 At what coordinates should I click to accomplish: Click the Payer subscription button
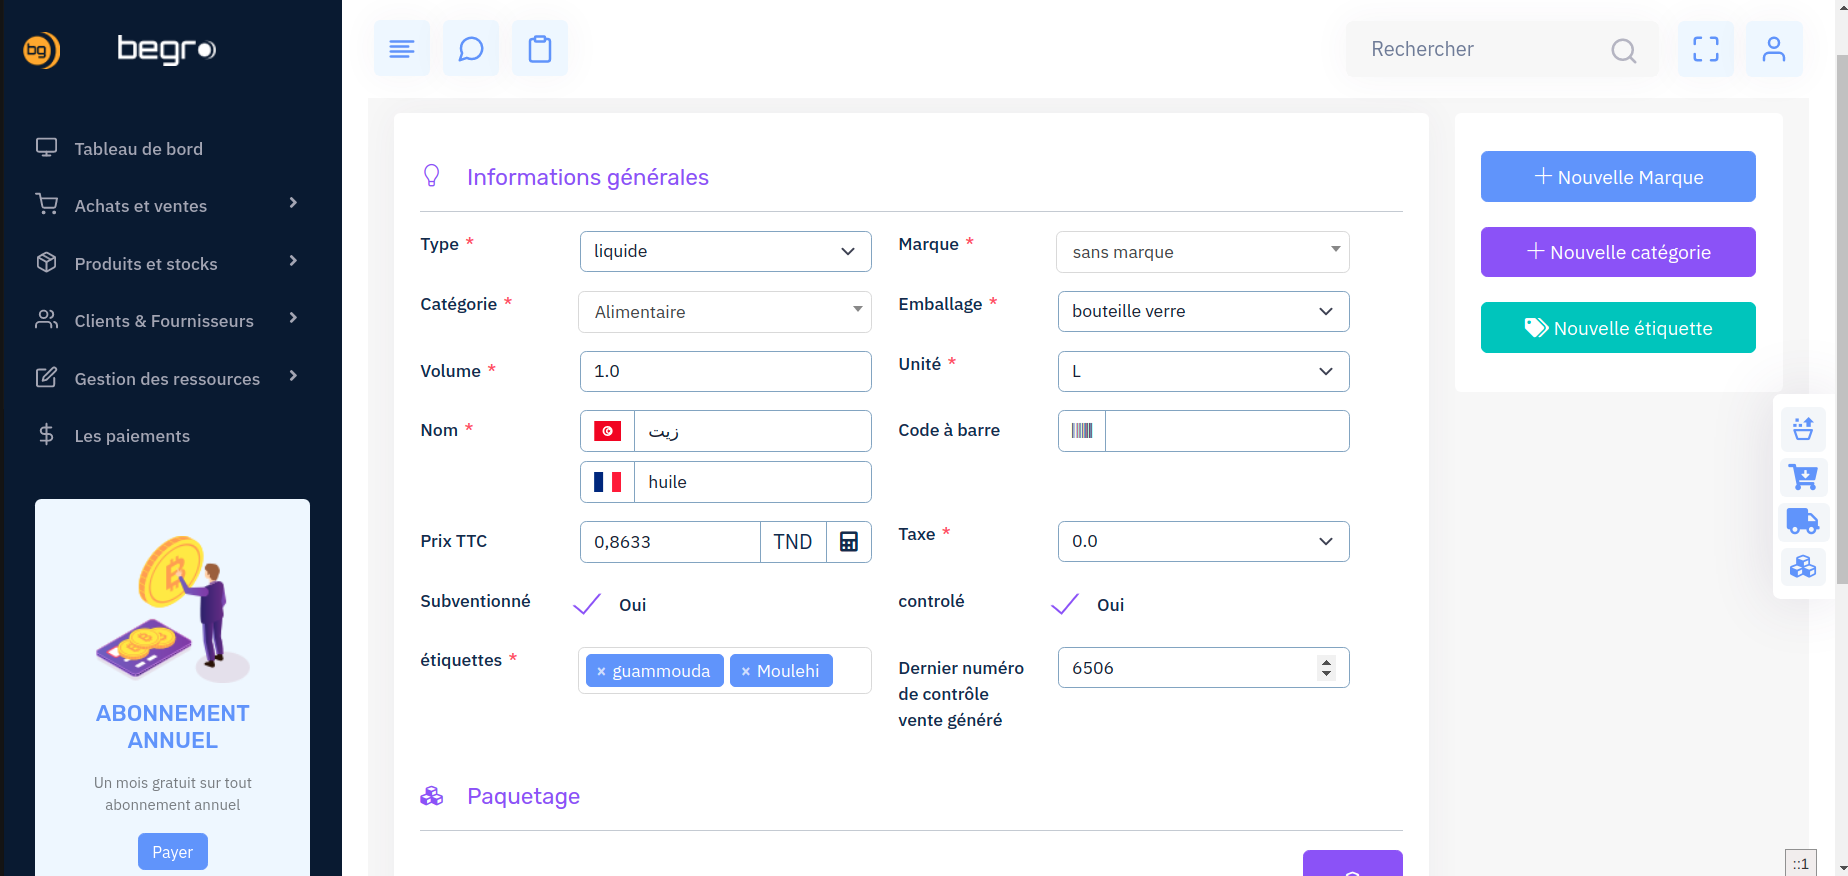[173, 852]
